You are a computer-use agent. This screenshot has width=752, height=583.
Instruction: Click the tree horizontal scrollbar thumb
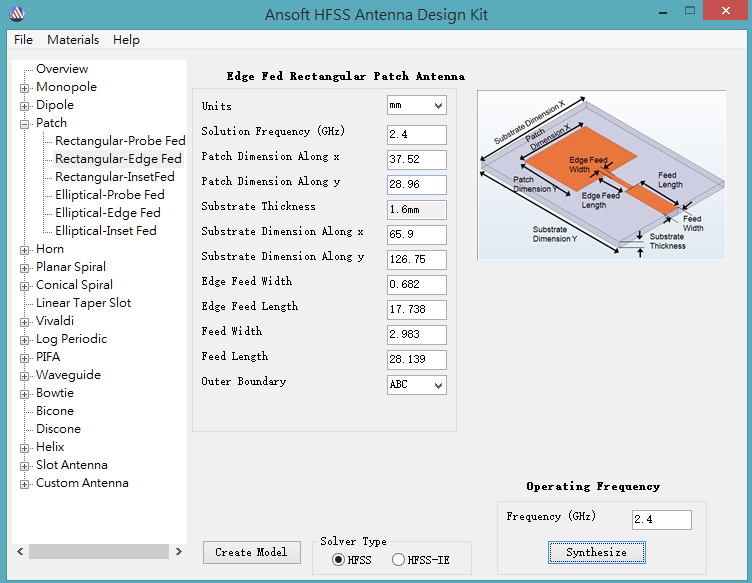click(99, 551)
